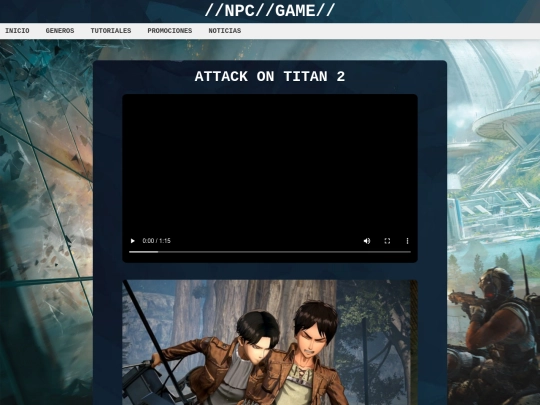Click the 0:00 / 1:15 video time display

coord(157,241)
